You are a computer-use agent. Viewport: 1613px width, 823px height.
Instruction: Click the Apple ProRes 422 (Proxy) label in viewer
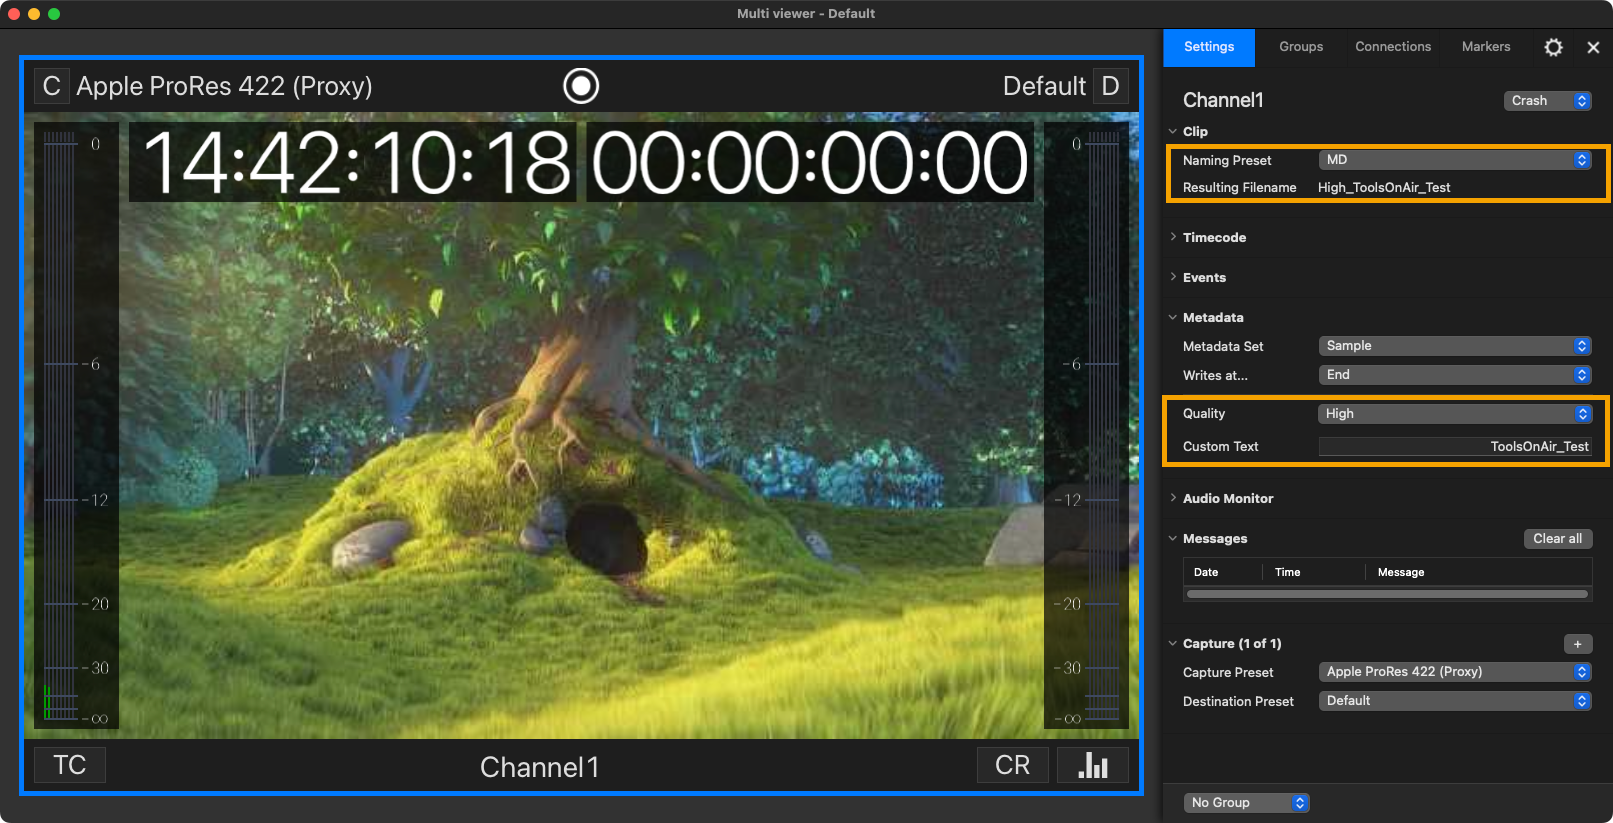pos(225,86)
